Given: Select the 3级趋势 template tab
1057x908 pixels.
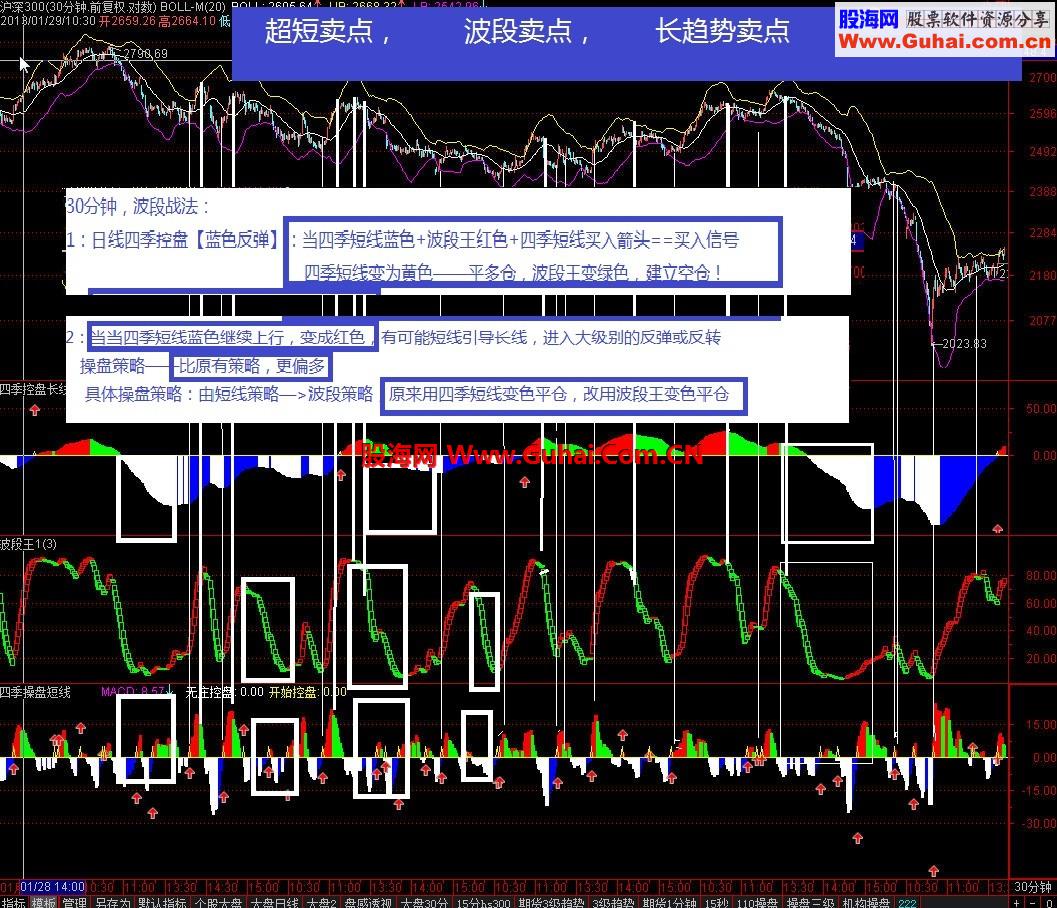Looking at the screenshot, I should pyautogui.click(x=613, y=903).
